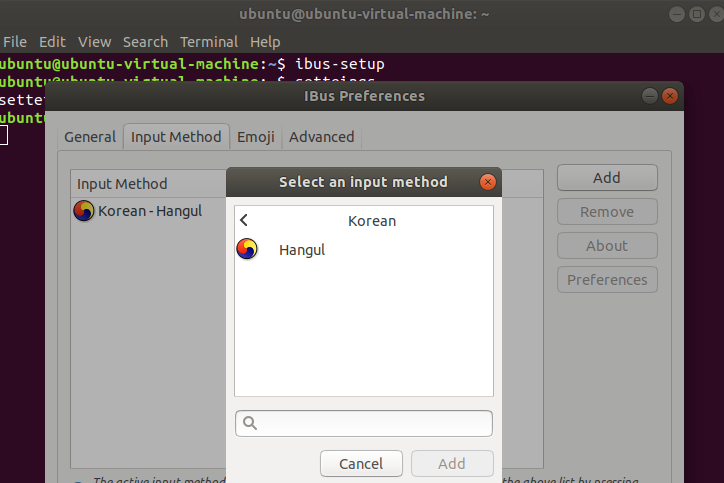Focus the input method search field
This screenshot has width=724, height=483.
tap(364, 423)
